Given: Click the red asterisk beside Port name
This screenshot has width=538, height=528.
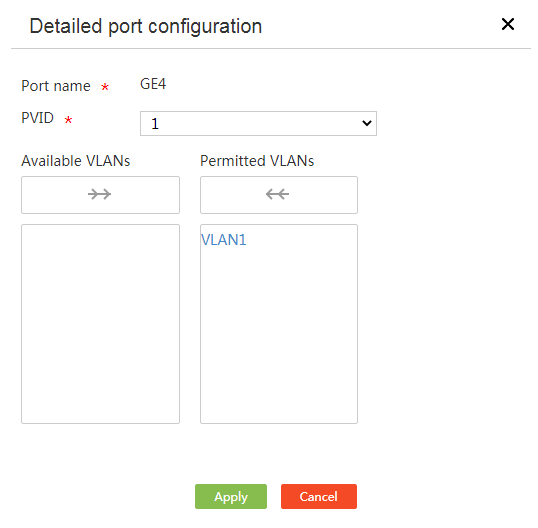Looking at the screenshot, I should coord(105,87).
